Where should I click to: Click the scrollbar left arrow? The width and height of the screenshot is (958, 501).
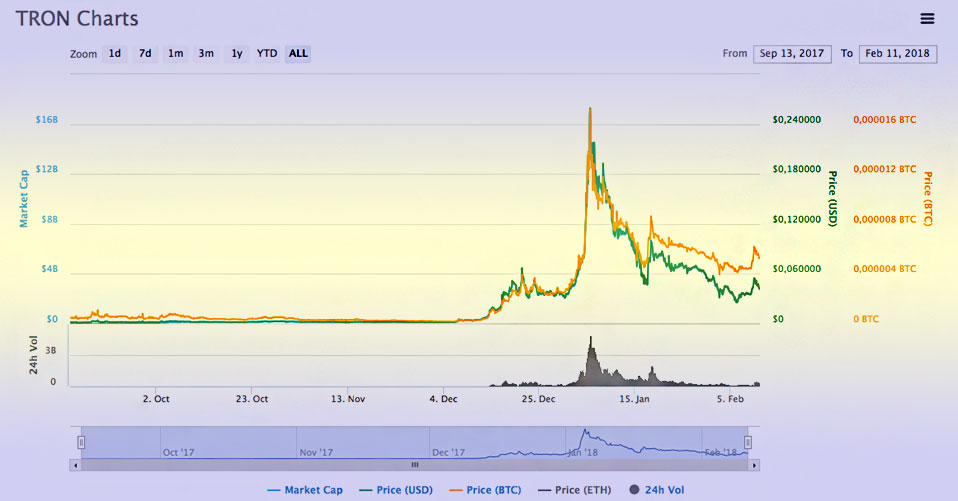(x=75, y=465)
